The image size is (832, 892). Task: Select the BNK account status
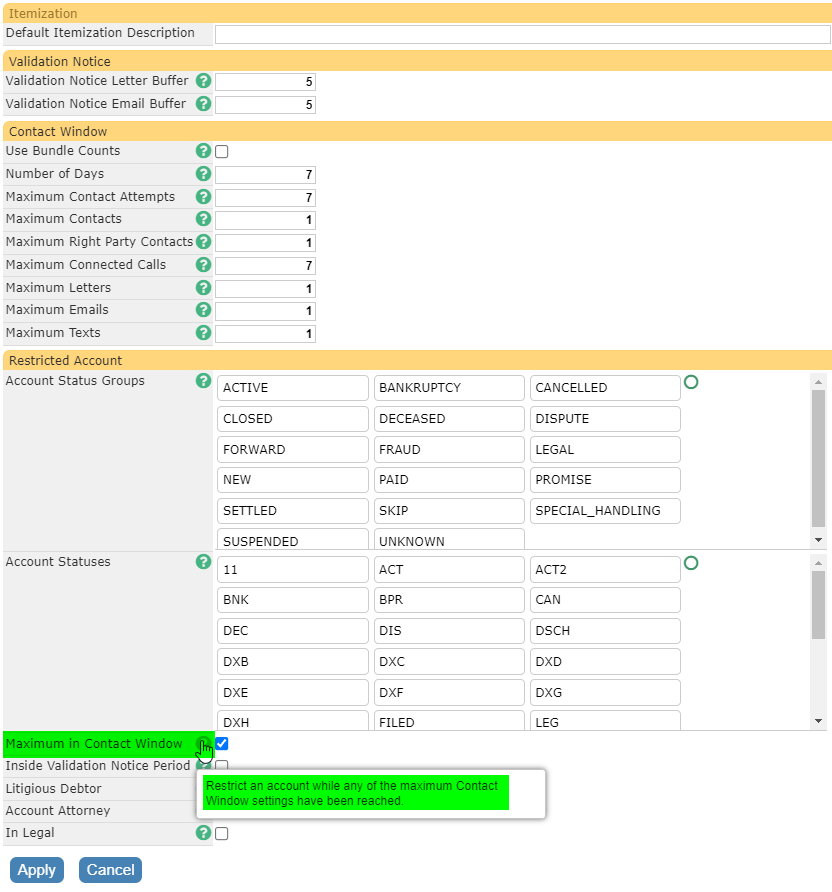[x=292, y=600]
